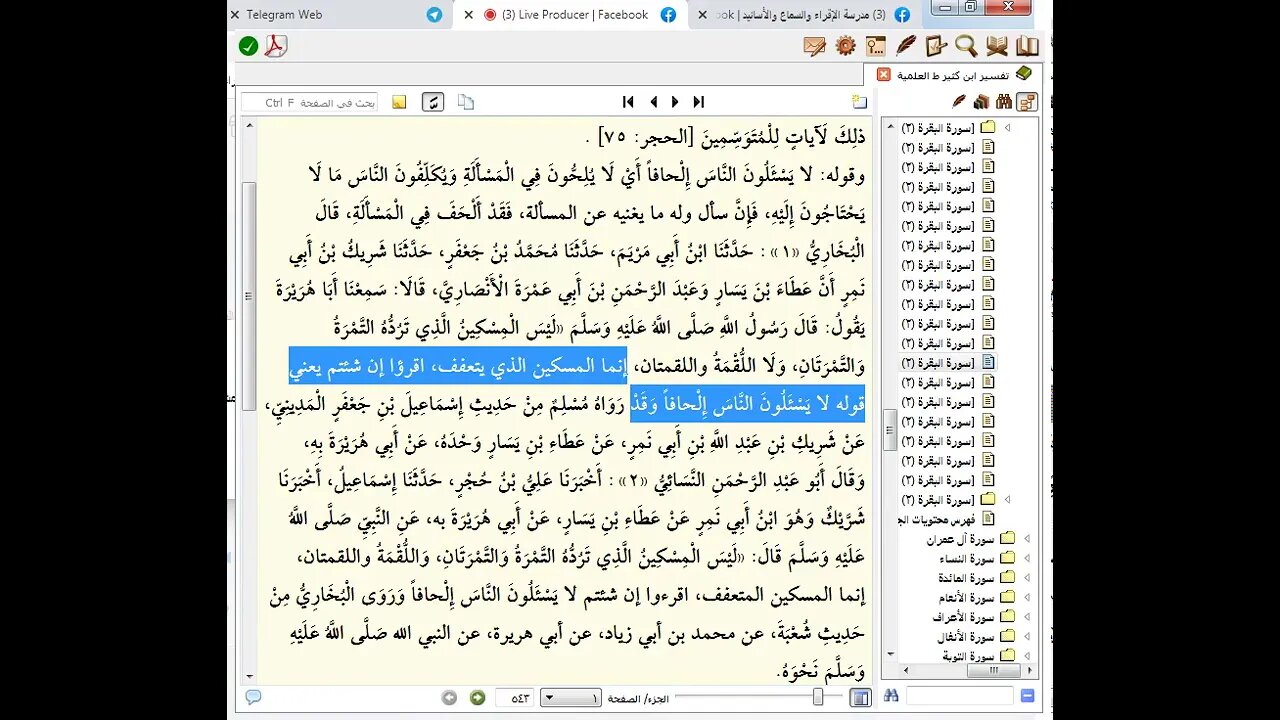Click the green checkmark icon

[x=248, y=45]
